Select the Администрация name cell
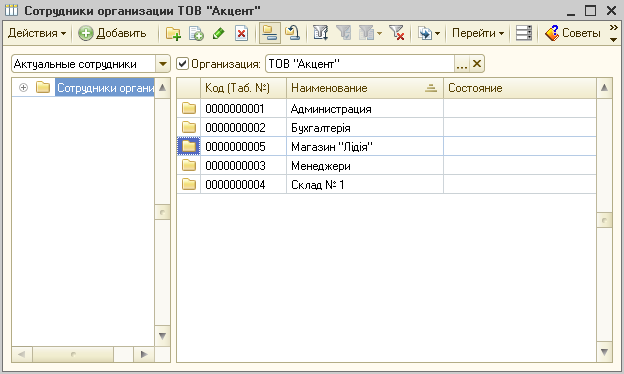Viewport: 624px width, 374px height. (365, 109)
